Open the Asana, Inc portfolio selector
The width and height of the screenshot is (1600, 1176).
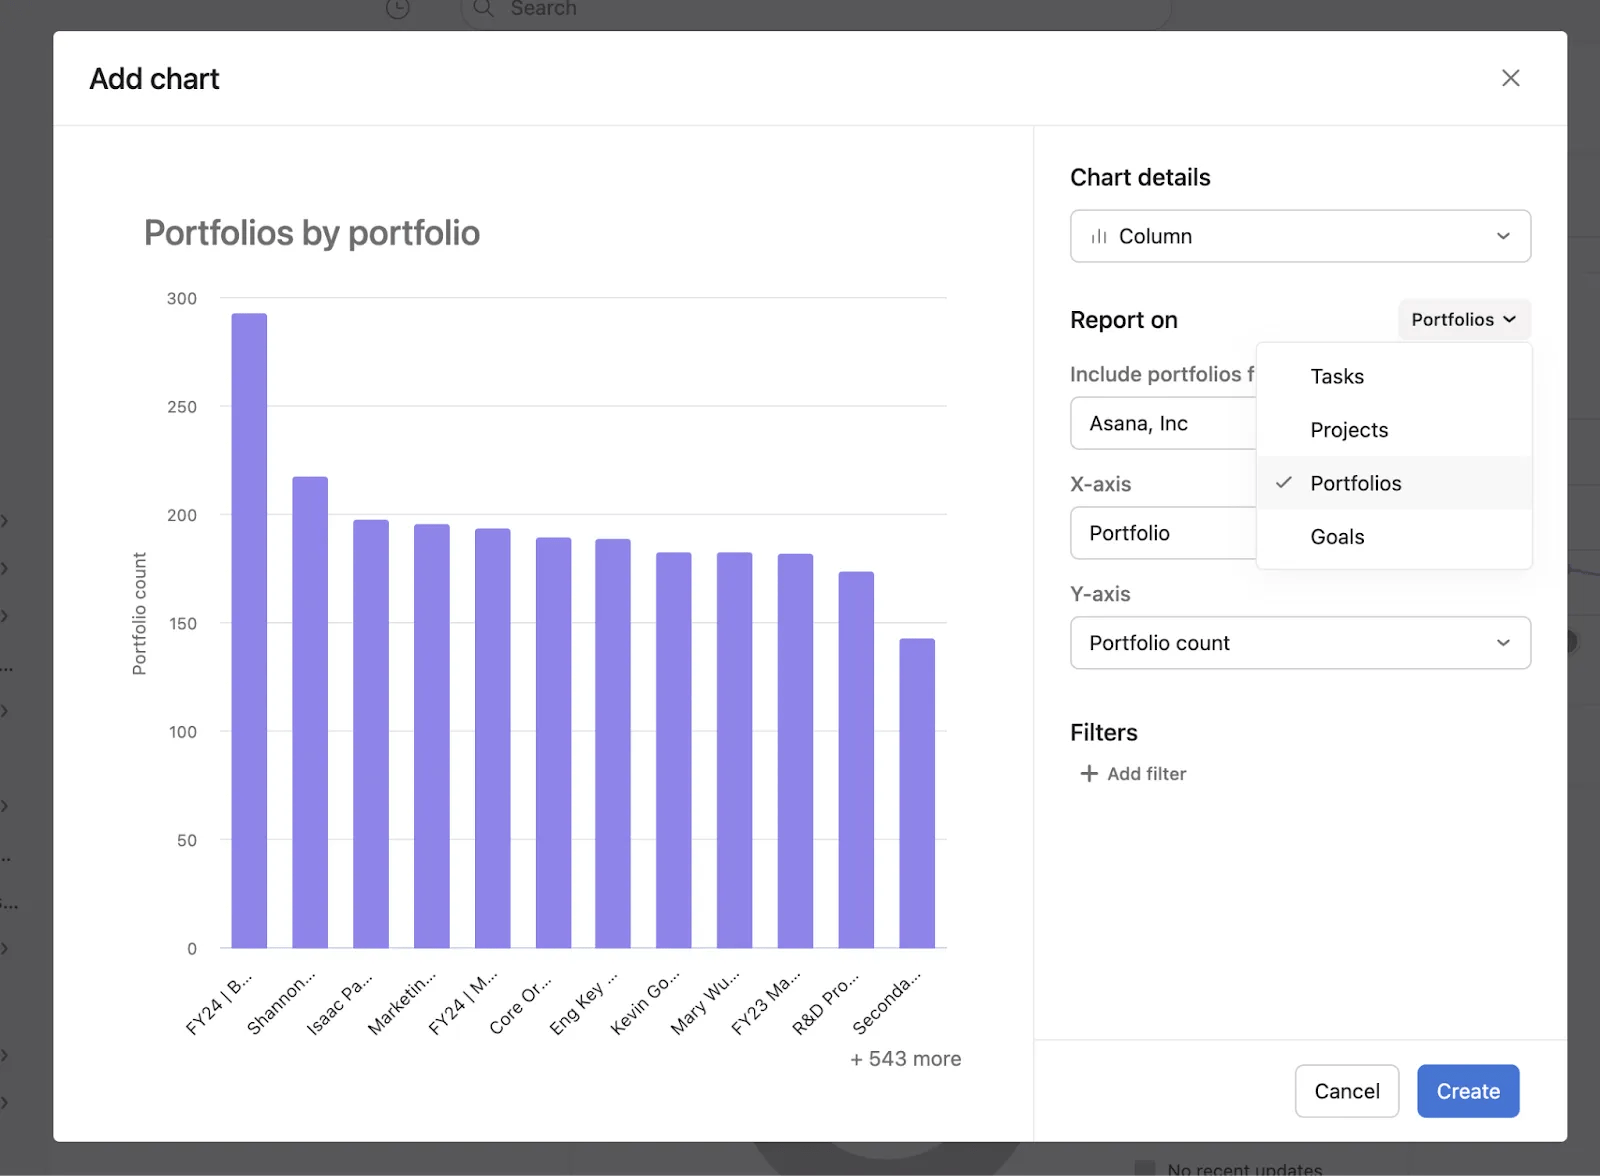(x=1160, y=423)
